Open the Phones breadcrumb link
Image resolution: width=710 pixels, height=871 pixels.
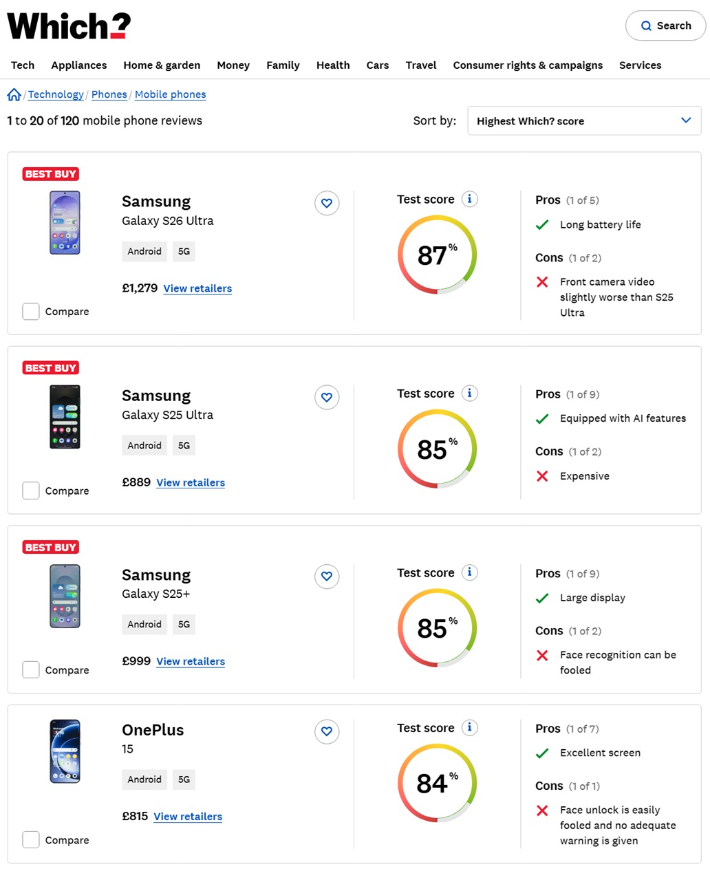coord(109,95)
